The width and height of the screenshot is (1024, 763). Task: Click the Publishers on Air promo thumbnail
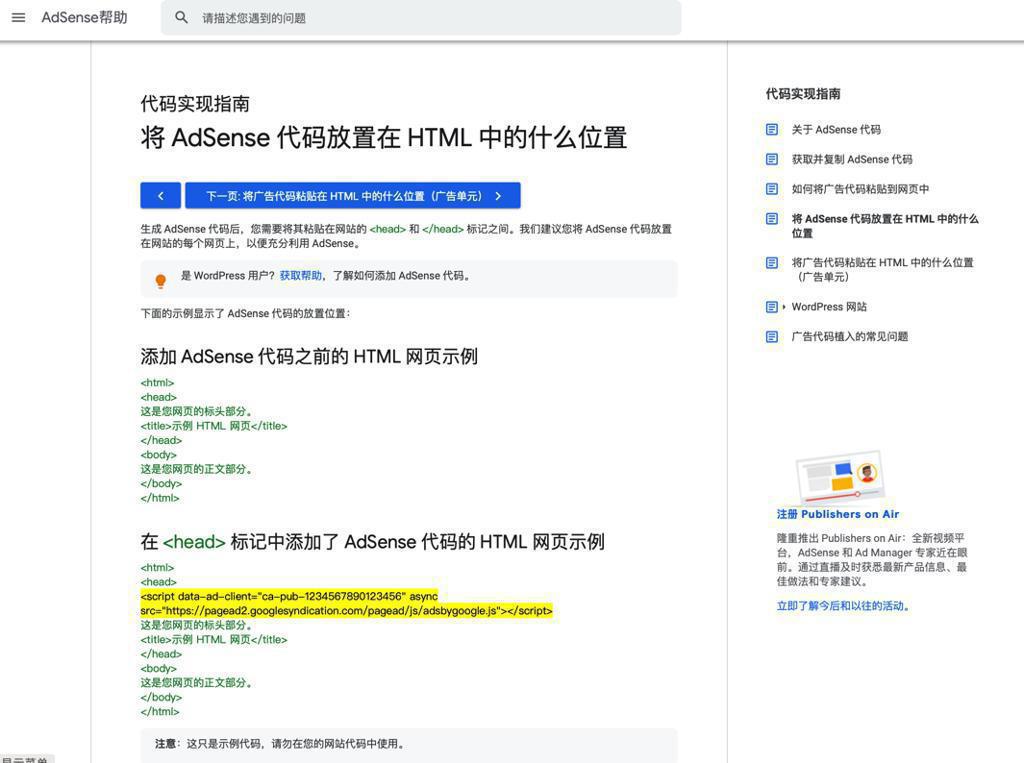click(x=840, y=477)
